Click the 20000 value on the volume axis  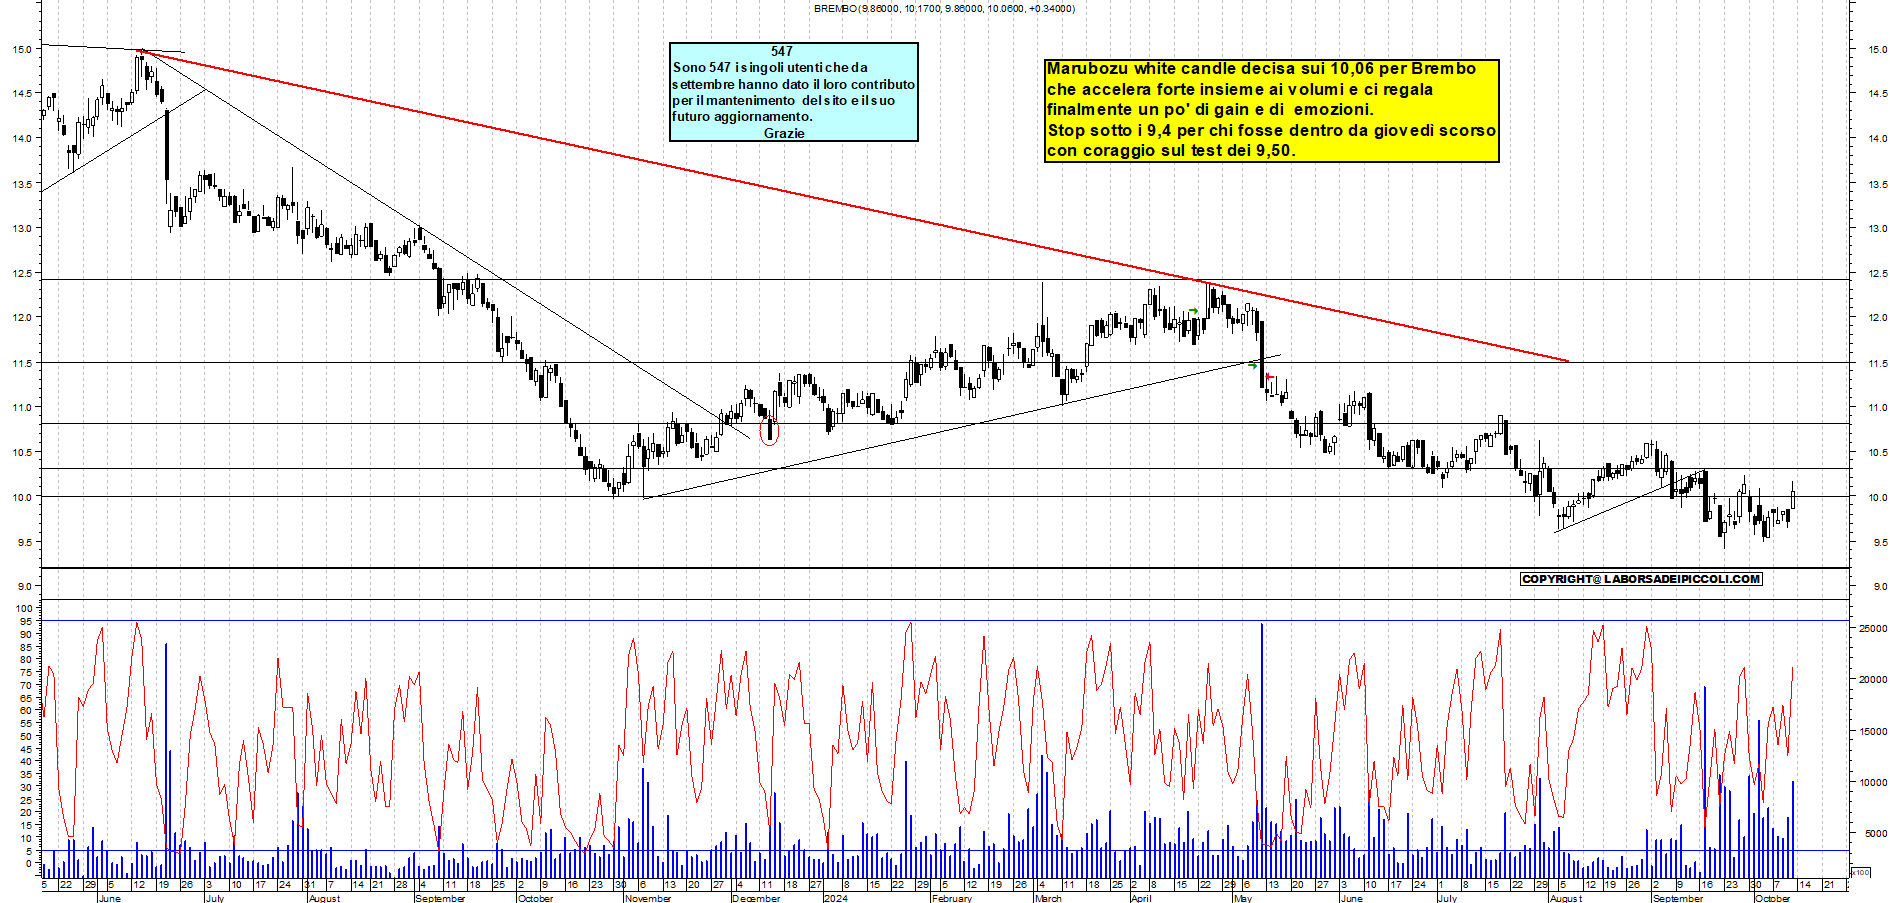pyautogui.click(x=1873, y=679)
